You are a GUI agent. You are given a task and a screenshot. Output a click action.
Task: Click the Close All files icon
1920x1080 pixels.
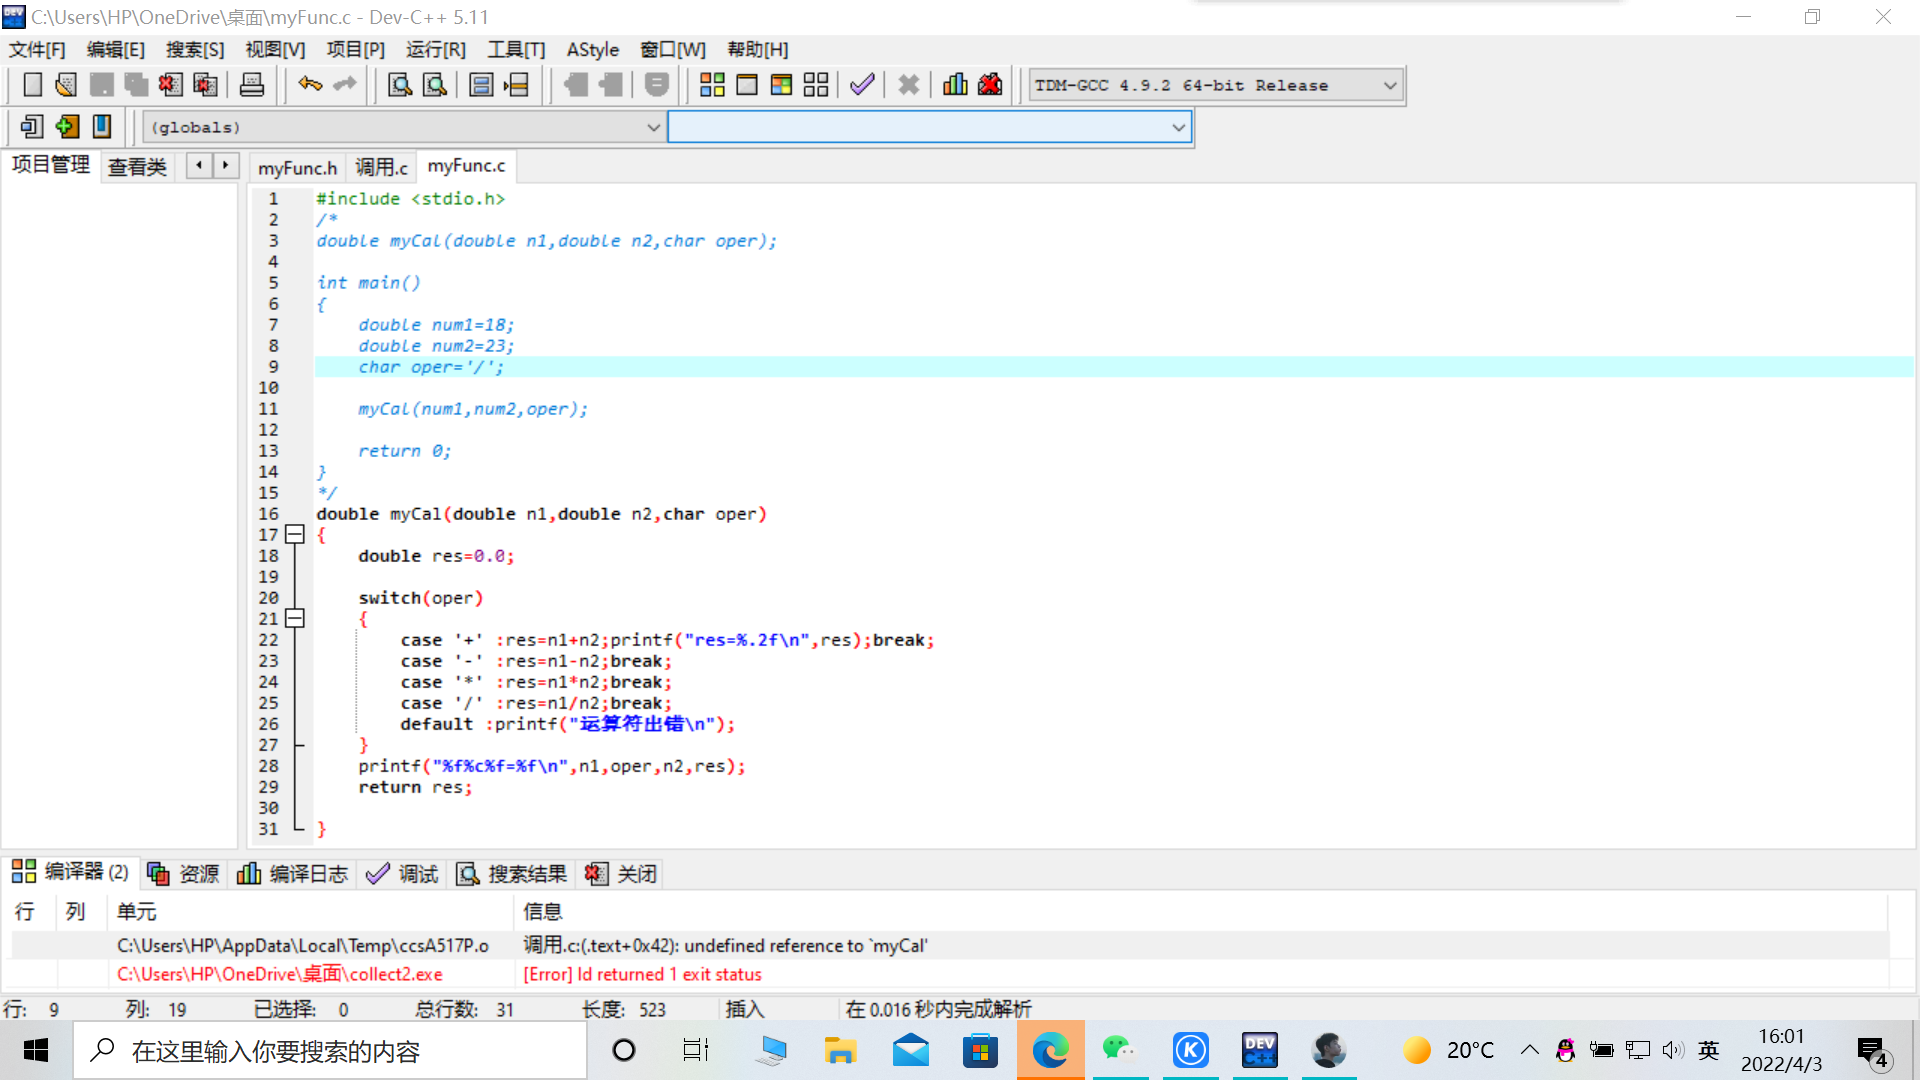pyautogui.click(x=205, y=85)
